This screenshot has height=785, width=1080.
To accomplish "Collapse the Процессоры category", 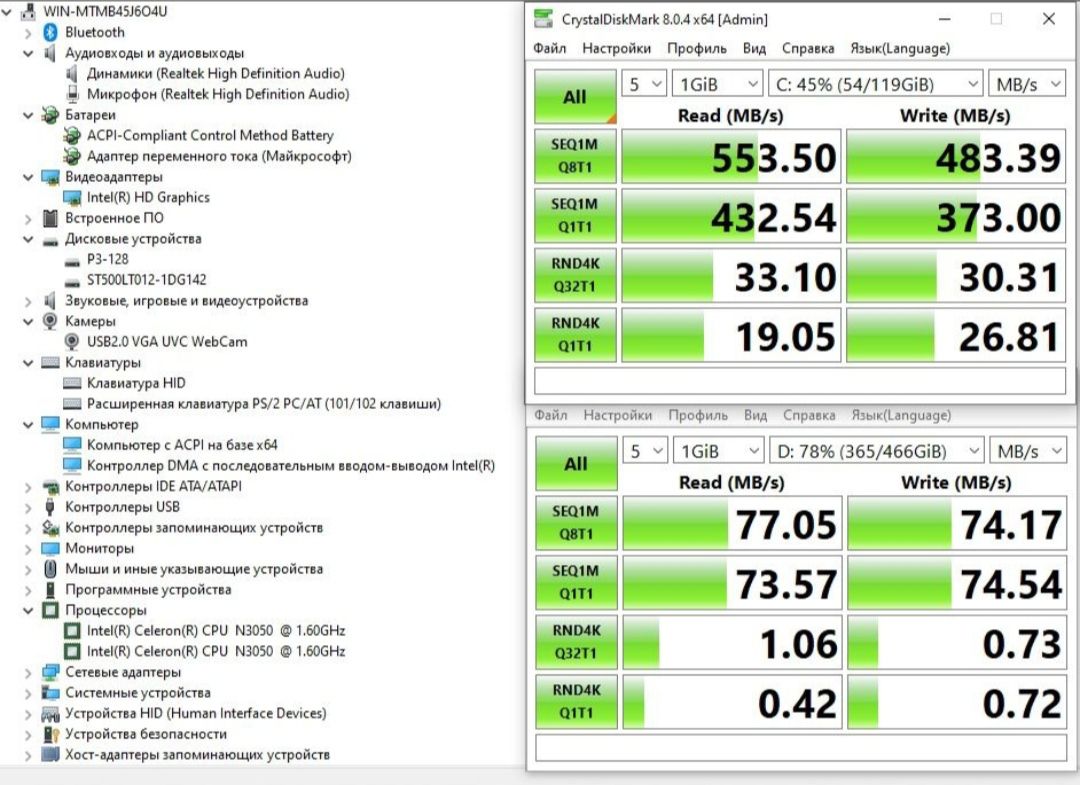I will (x=28, y=611).
